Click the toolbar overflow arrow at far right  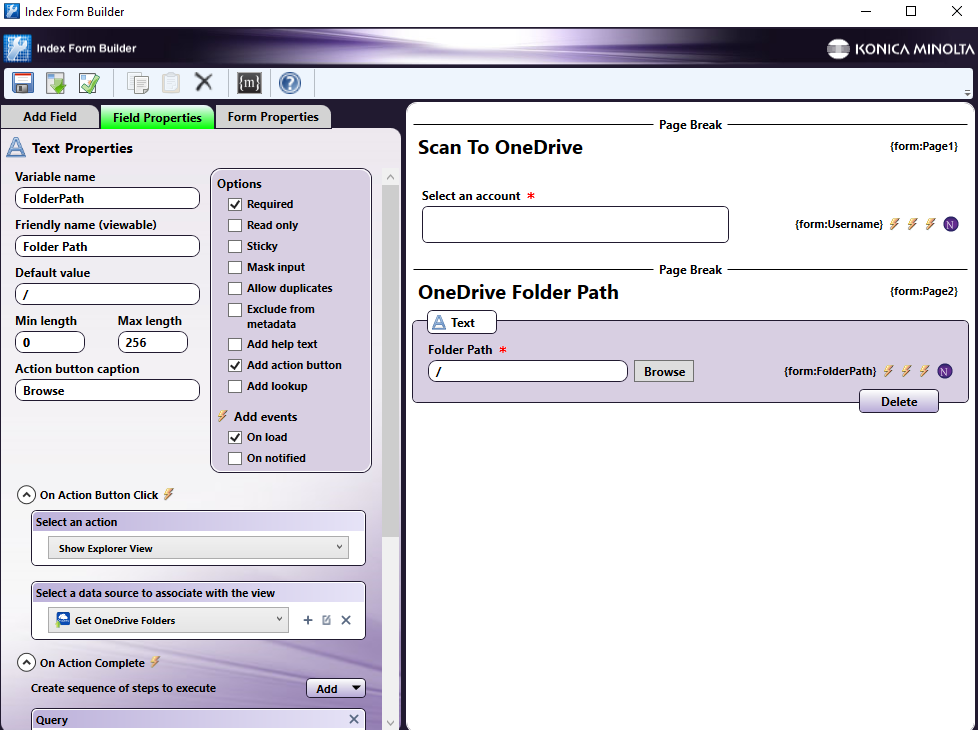coord(967,92)
